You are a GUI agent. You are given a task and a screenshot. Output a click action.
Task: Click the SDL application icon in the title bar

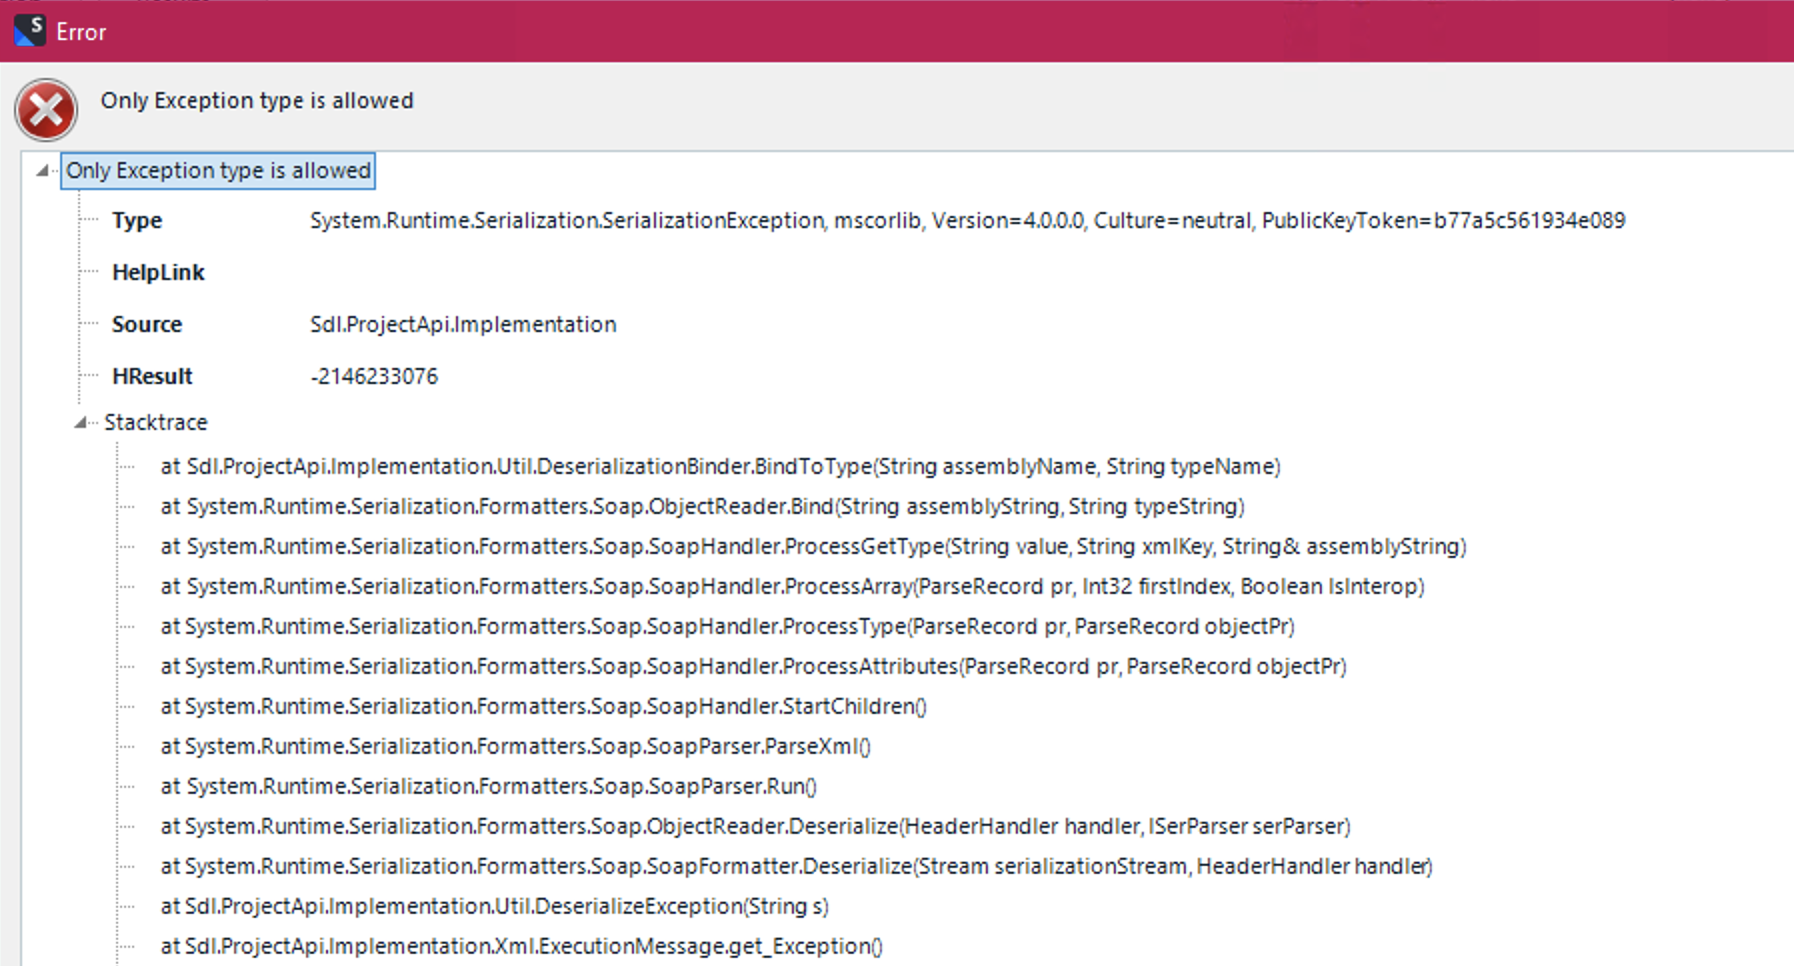click(x=31, y=29)
